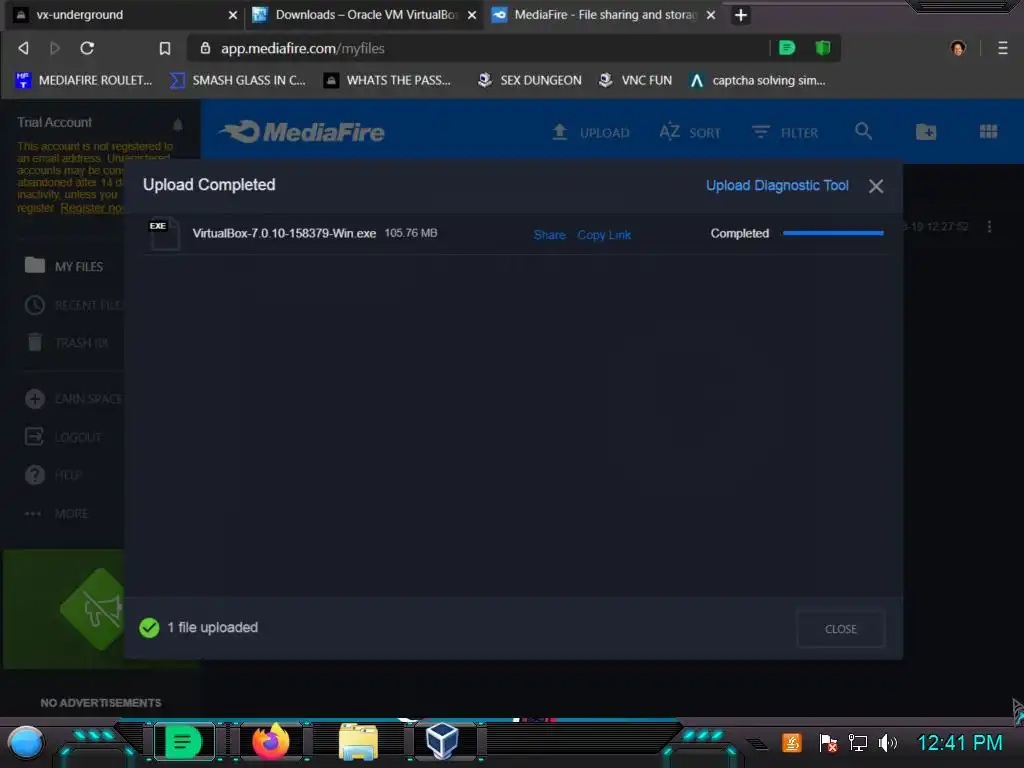
Task: Open the SMASH GLASS IN C... bookmark
Action: (x=238, y=80)
